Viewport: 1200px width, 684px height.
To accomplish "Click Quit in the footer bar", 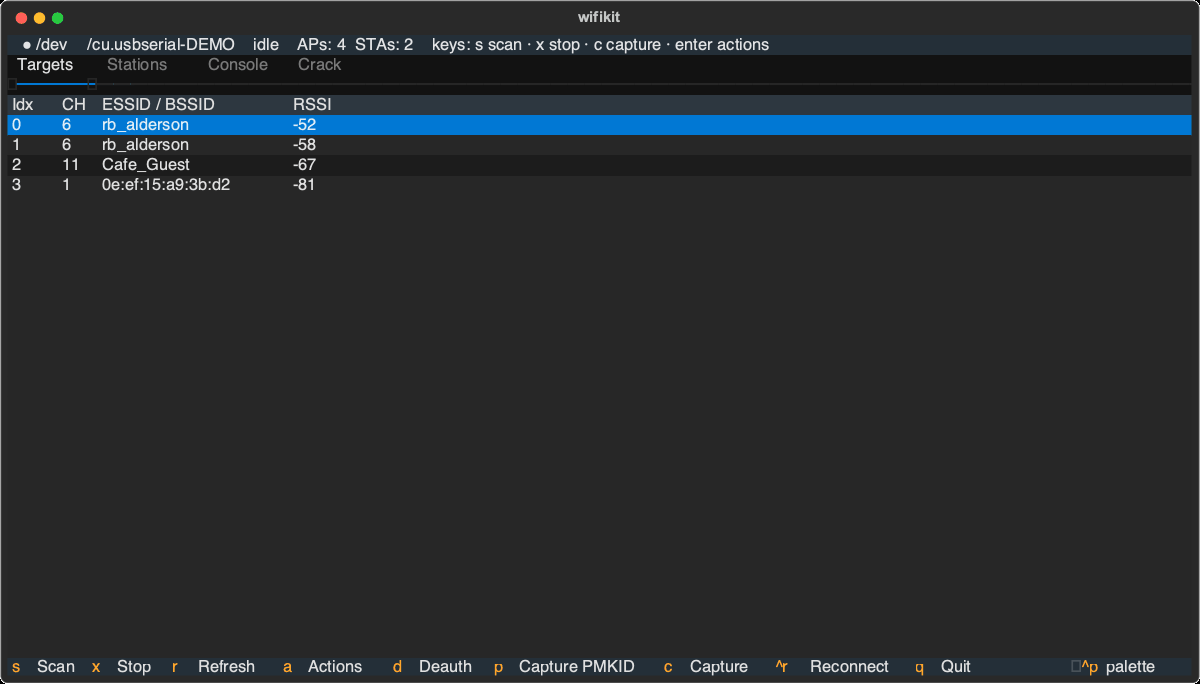I will click(943, 666).
